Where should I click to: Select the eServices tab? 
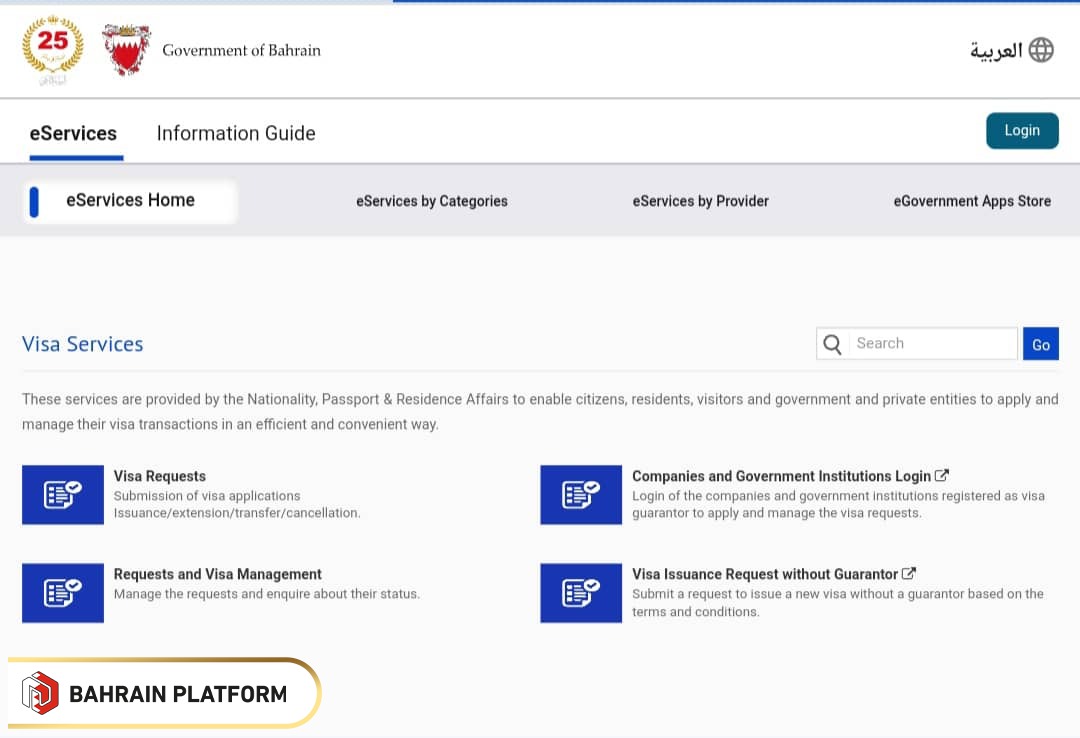73,133
